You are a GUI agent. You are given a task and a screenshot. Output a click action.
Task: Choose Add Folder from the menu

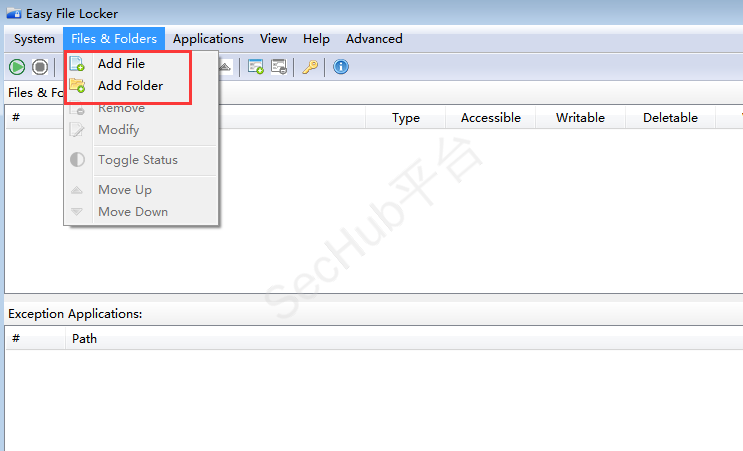click(x=141, y=86)
